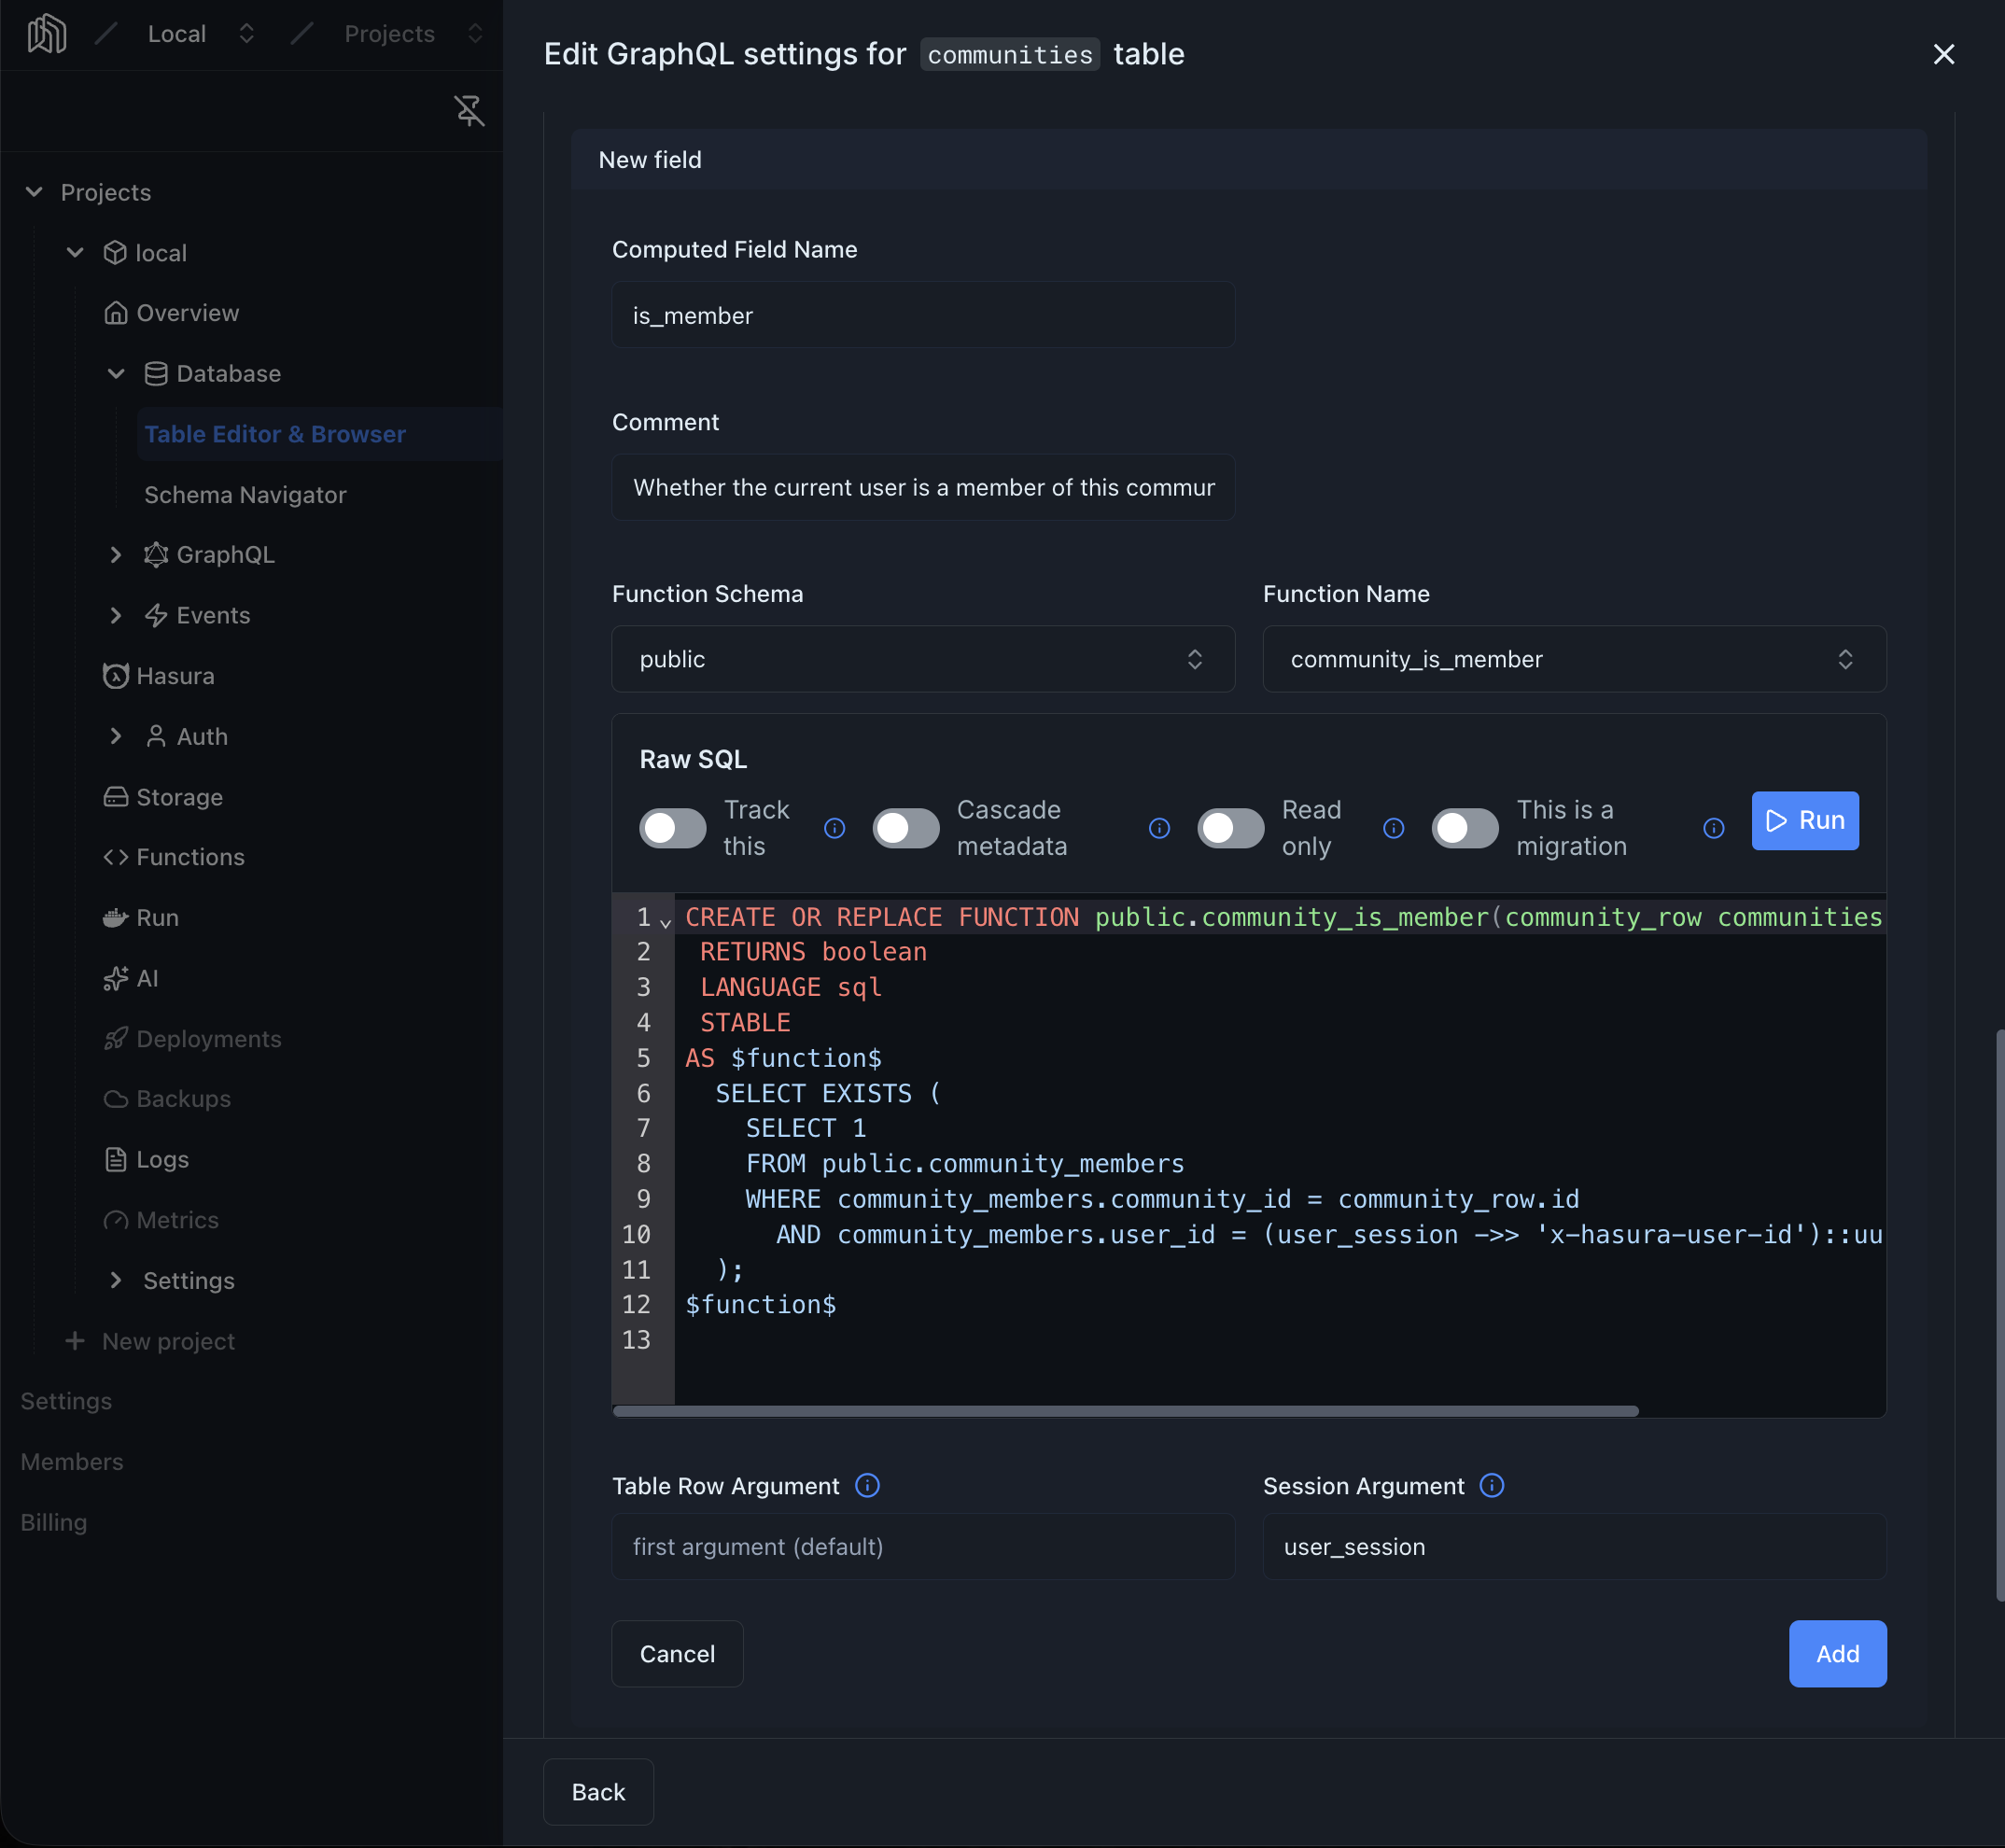Click the Deployments rocket icon
The width and height of the screenshot is (2005, 1848).
[x=116, y=1039]
